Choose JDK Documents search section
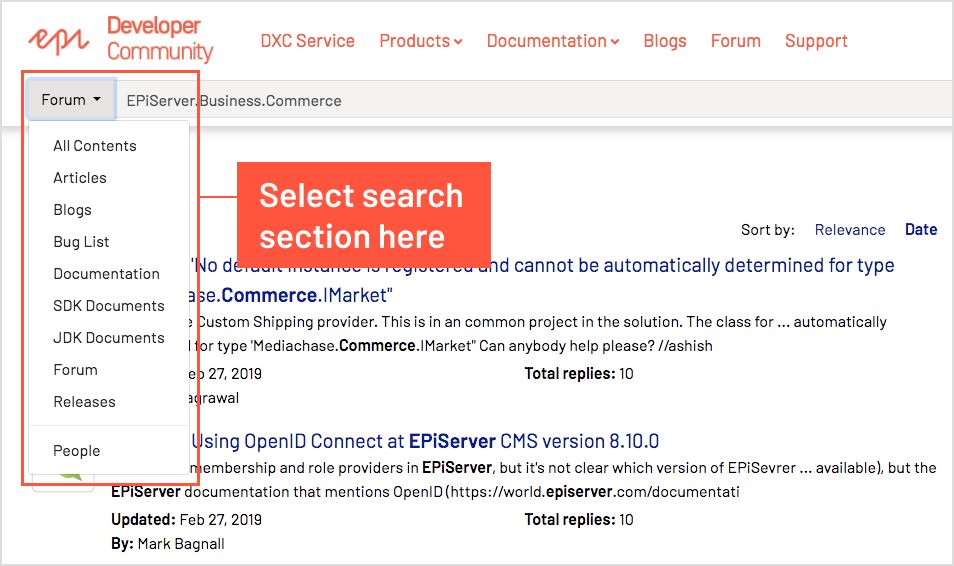The image size is (954, 566). pos(109,338)
